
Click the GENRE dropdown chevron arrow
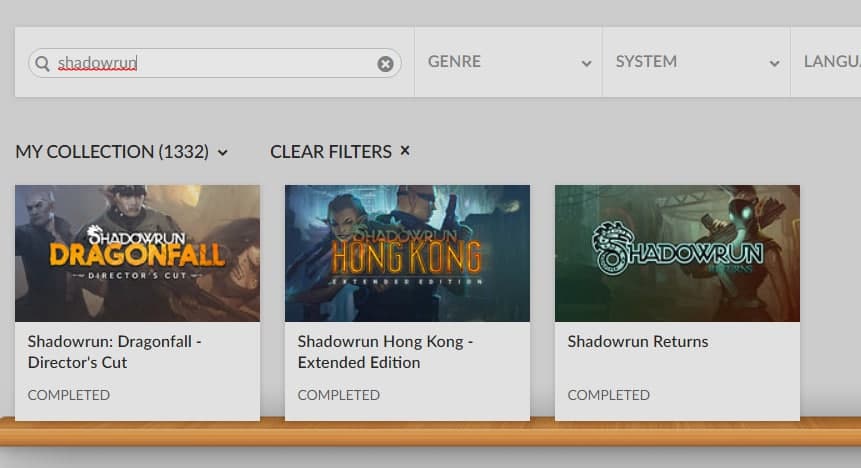586,64
